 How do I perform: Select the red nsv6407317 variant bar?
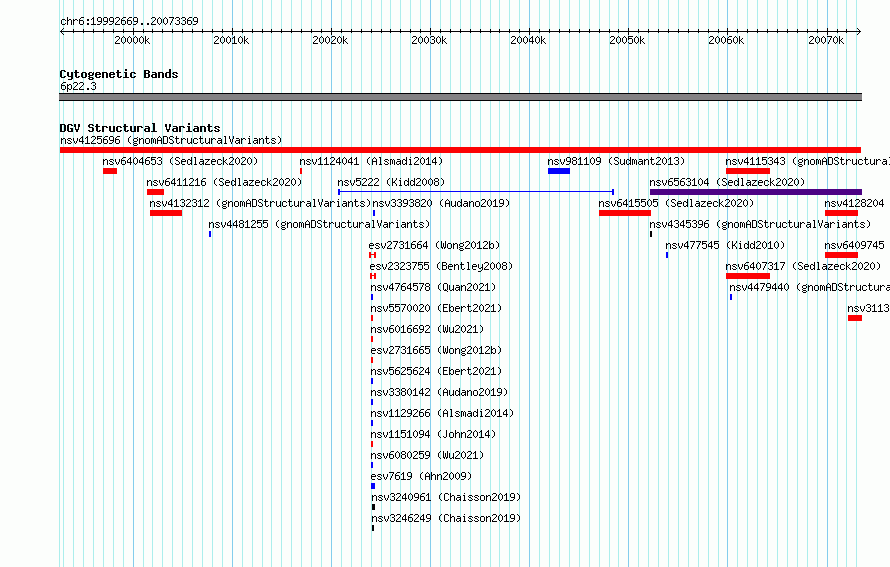pyautogui.click(x=748, y=276)
